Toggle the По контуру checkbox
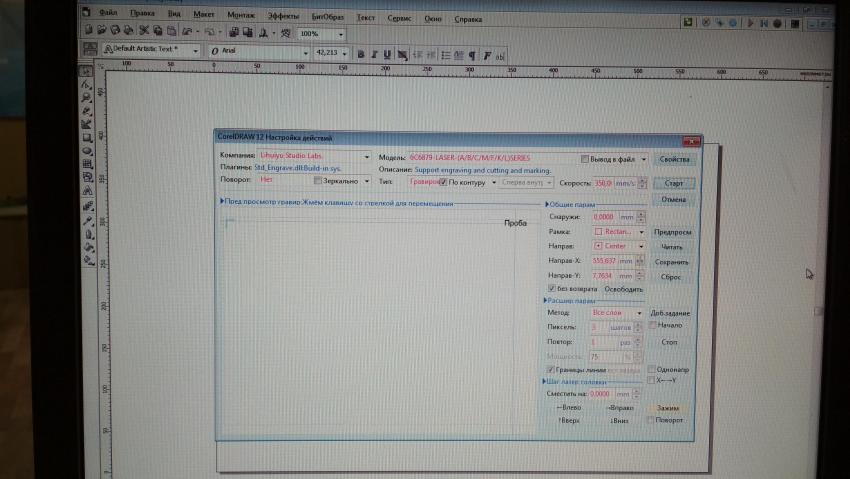Viewport: 850px width, 479px height. 444,183
